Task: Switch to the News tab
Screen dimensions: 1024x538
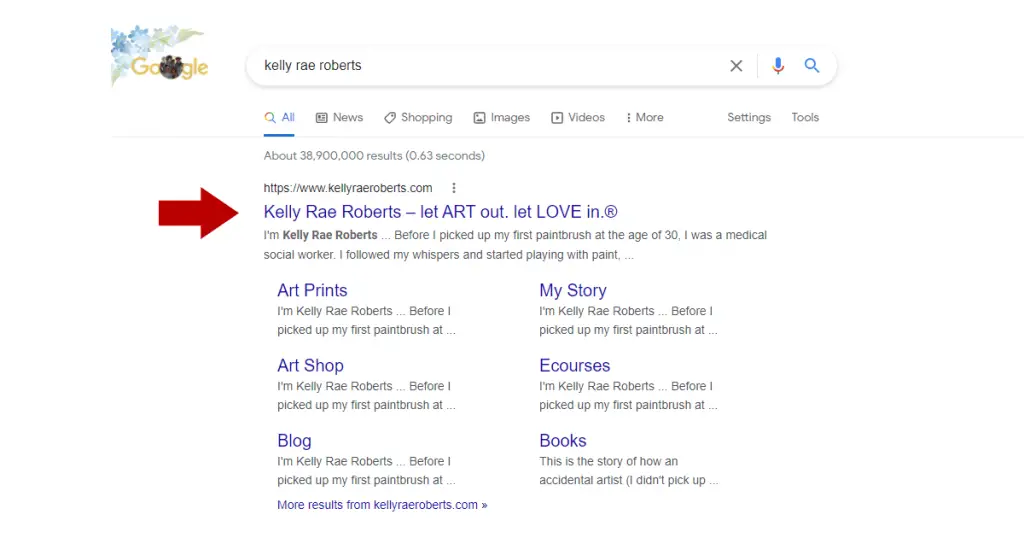Action: (340, 118)
